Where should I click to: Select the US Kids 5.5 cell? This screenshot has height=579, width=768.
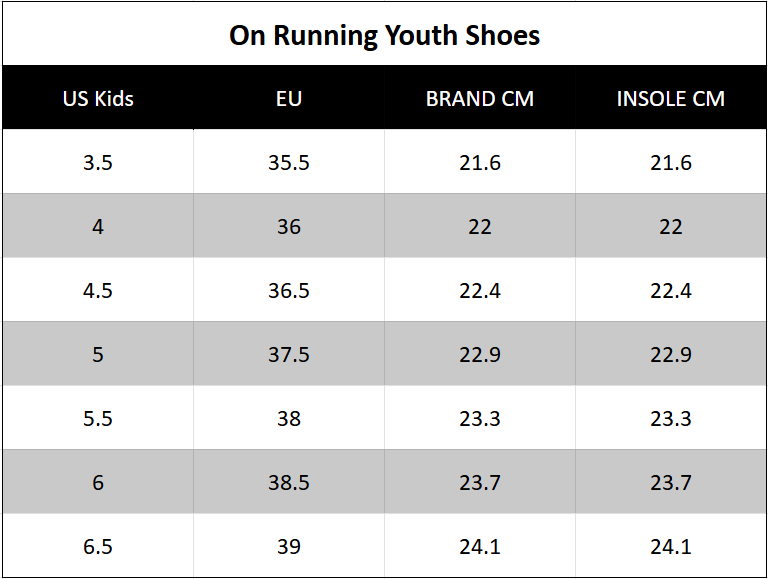(98, 419)
